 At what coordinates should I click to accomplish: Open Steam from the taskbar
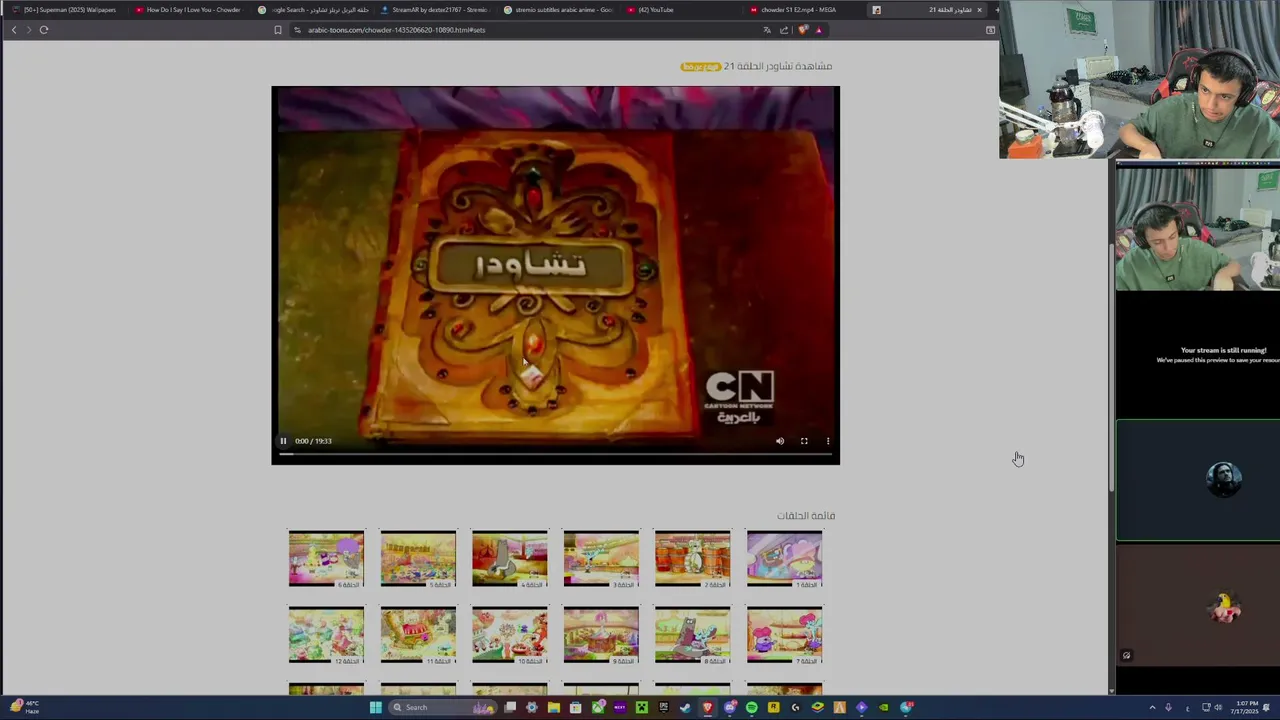click(685, 707)
